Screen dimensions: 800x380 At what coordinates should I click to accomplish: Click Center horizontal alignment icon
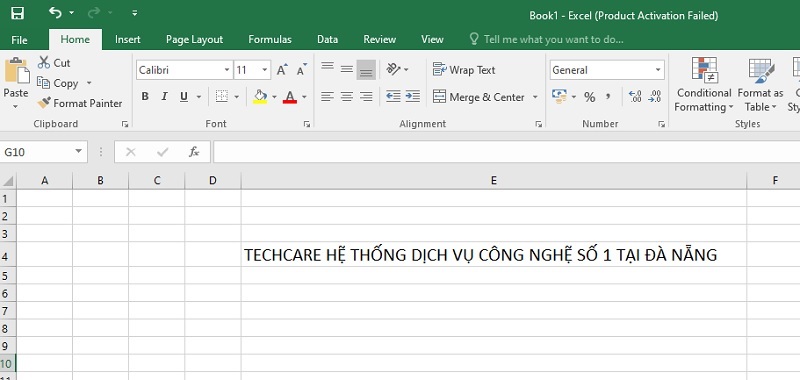(x=347, y=96)
